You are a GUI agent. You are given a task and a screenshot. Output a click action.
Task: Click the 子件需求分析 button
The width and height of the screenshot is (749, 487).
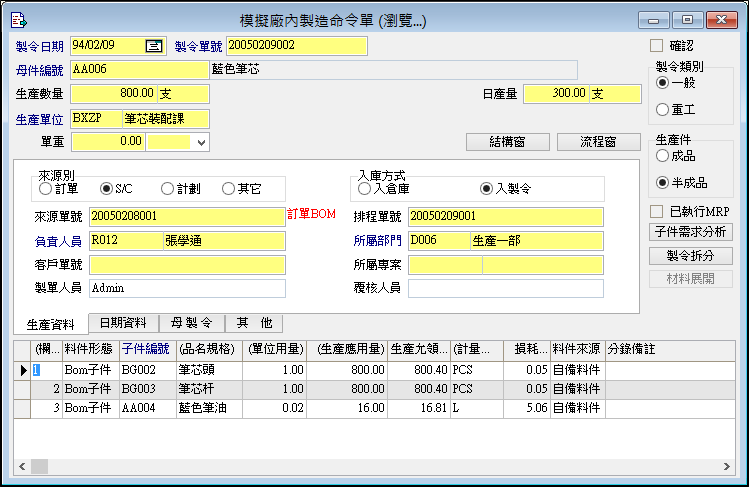coord(690,232)
